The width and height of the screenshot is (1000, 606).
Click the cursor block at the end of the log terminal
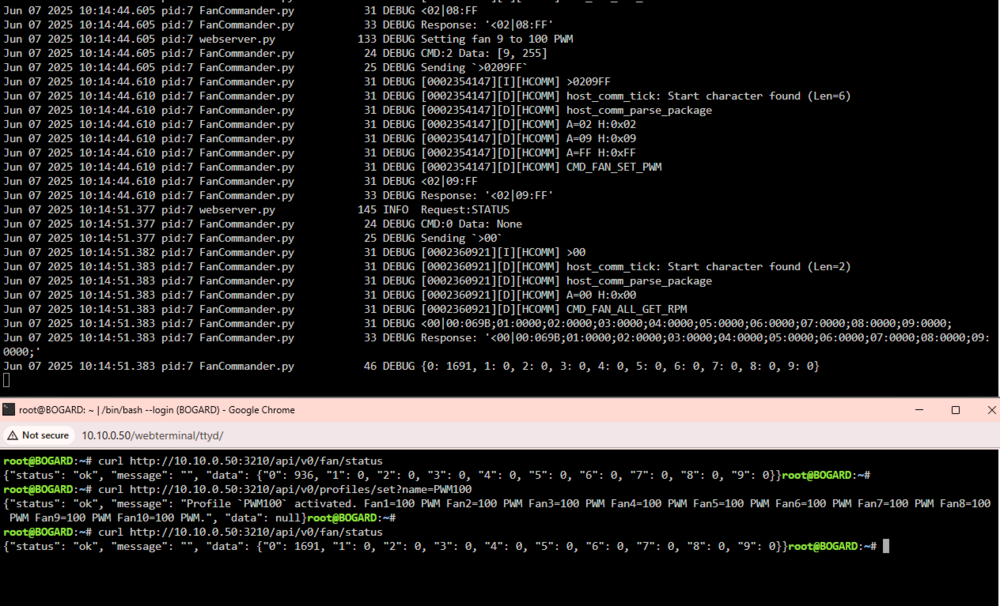click(6, 380)
